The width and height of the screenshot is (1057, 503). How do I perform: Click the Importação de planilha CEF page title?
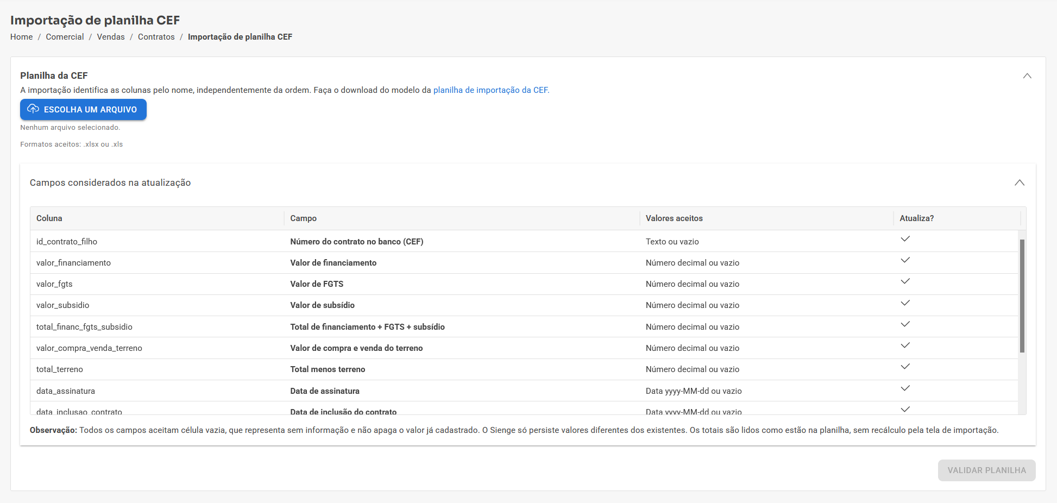pos(95,20)
